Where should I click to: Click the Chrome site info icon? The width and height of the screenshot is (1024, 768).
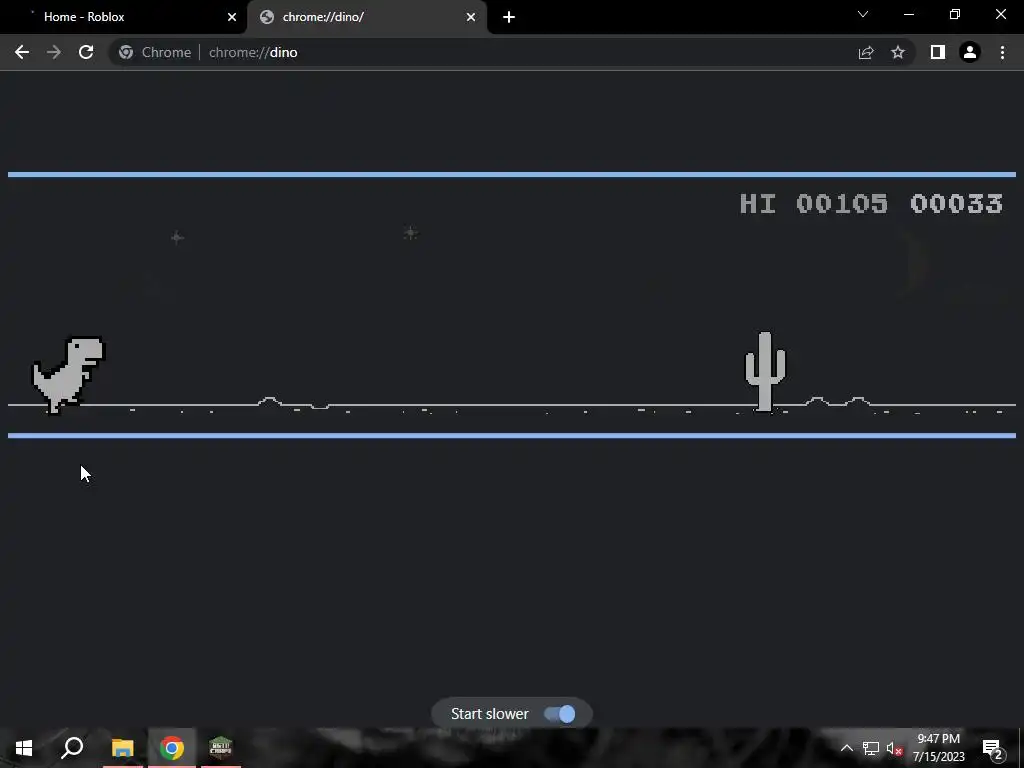click(126, 52)
